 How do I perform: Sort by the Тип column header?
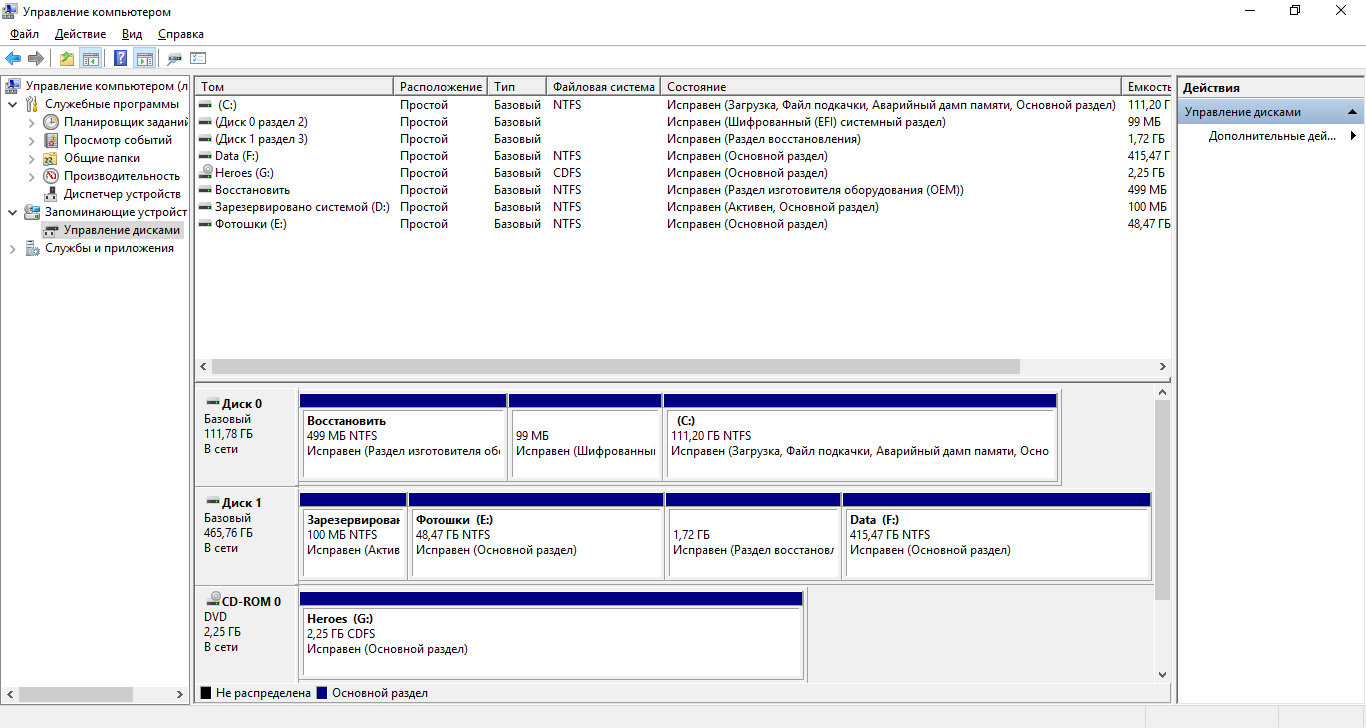(x=518, y=87)
